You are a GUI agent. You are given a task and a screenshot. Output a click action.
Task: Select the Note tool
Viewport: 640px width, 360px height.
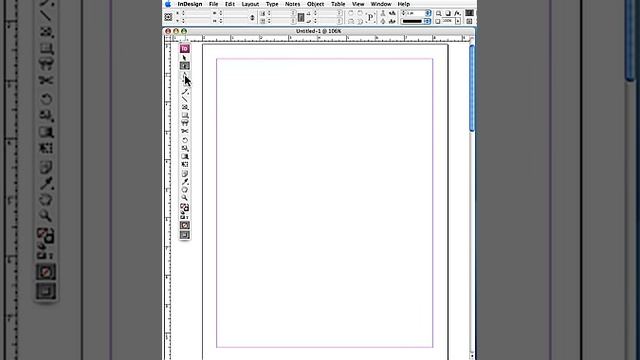[x=185, y=173]
